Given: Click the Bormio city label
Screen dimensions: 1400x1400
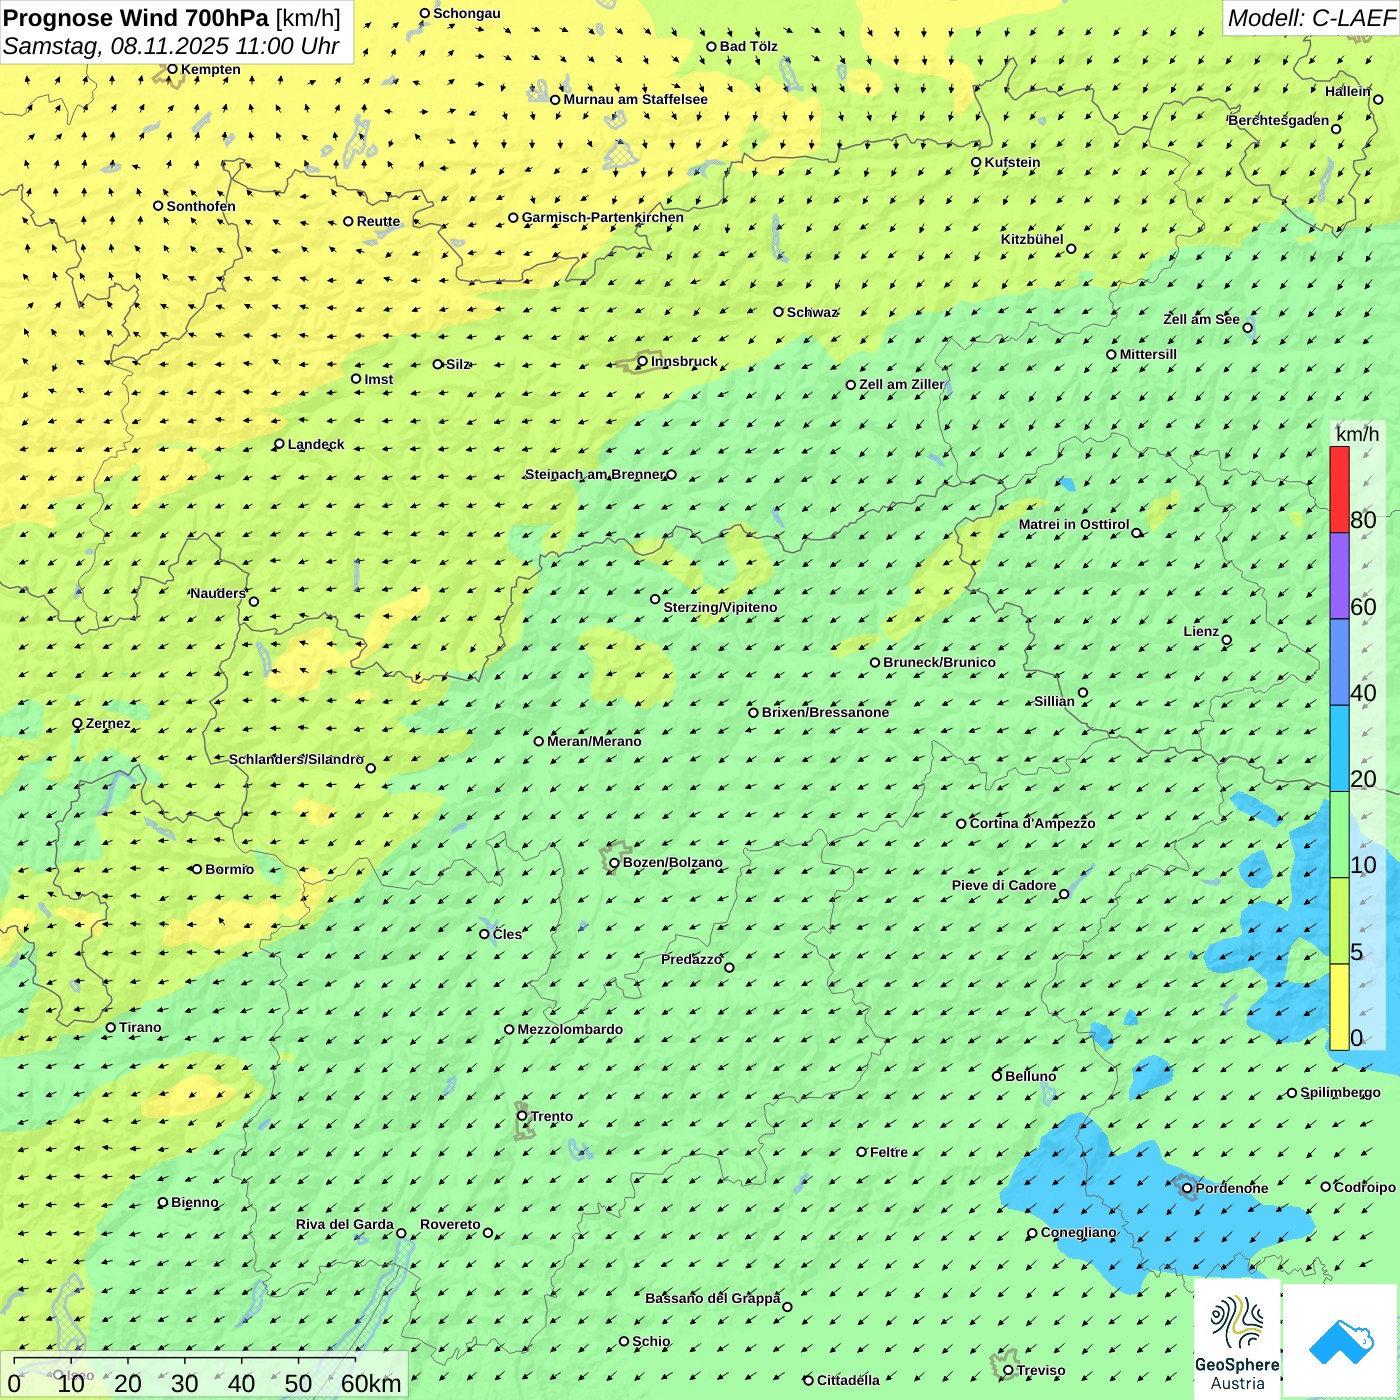Looking at the screenshot, I should click(x=229, y=869).
